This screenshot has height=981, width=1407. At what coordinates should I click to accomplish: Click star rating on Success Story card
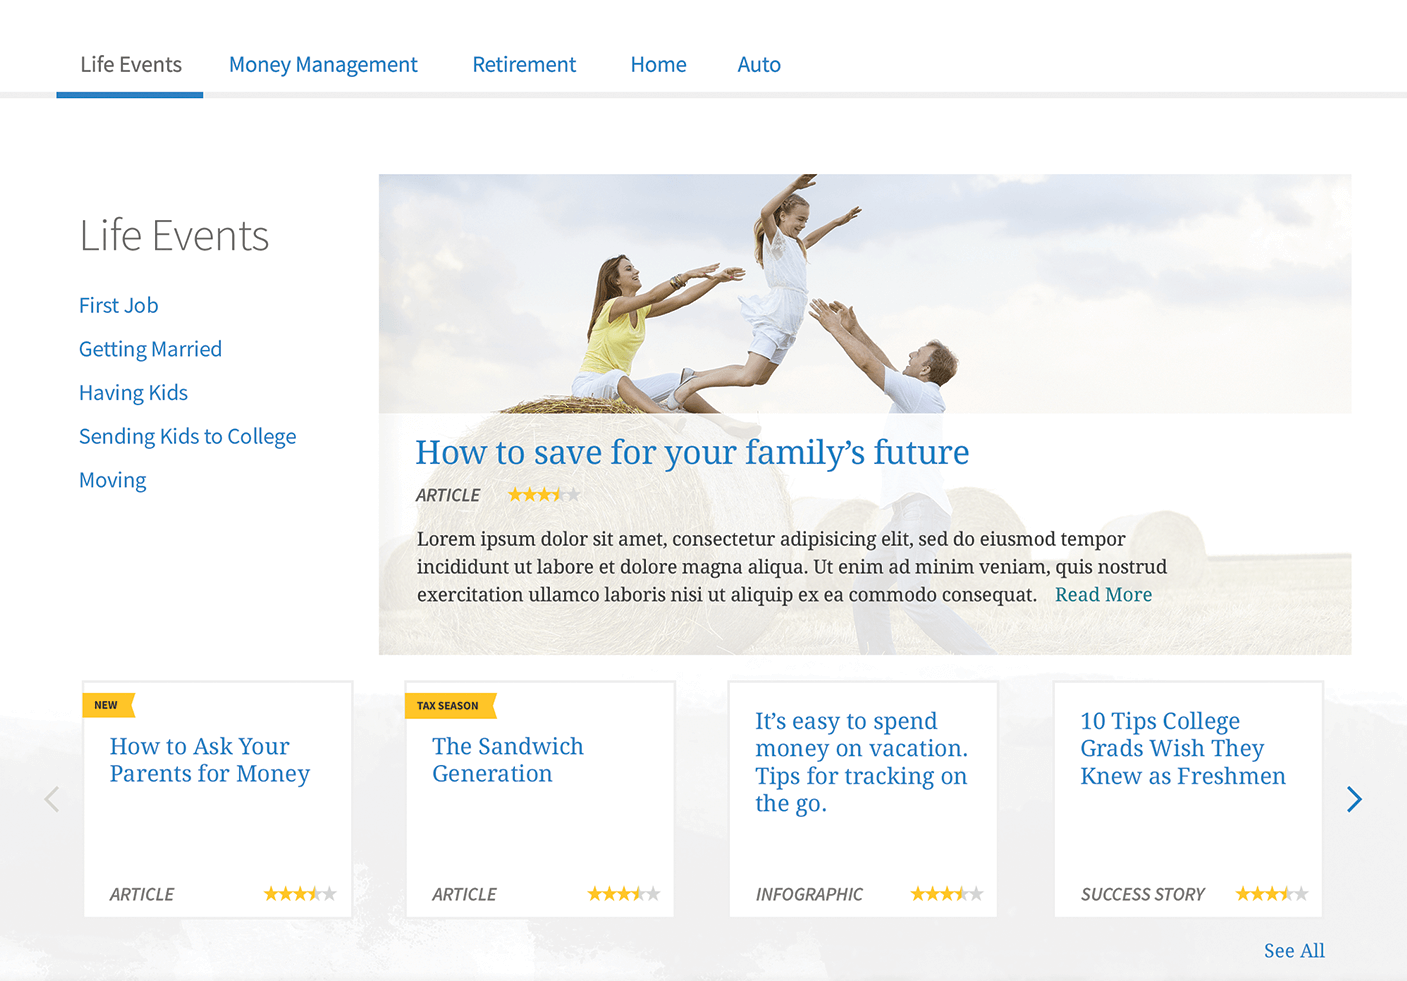1271,894
